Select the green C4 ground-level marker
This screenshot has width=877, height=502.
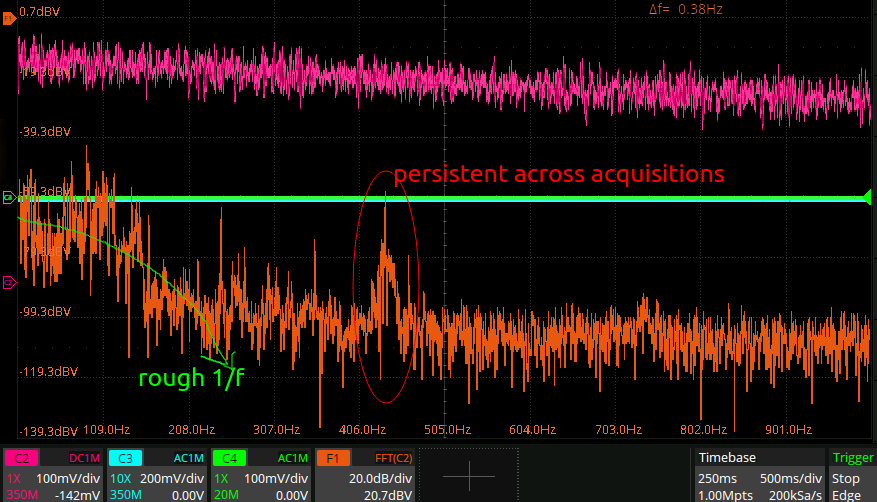click(x=8, y=197)
